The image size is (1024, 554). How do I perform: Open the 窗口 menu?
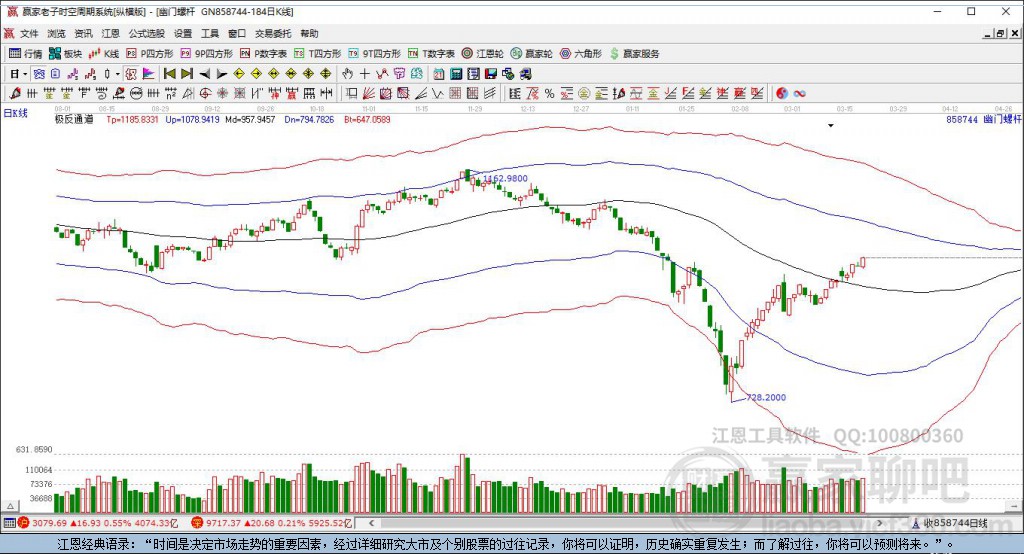tap(237, 33)
